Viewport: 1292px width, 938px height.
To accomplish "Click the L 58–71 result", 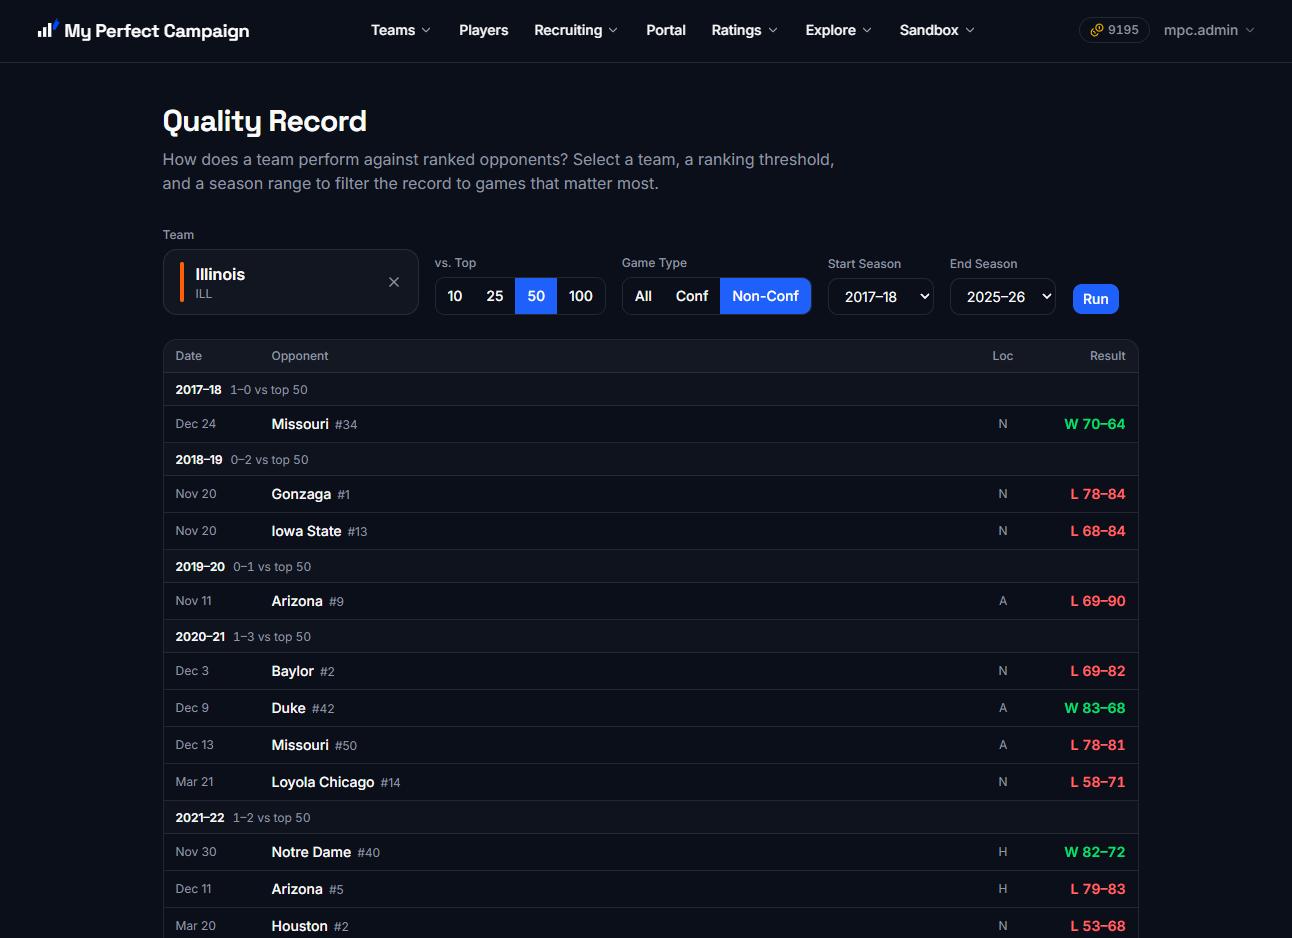I will [x=1098, y=782].
